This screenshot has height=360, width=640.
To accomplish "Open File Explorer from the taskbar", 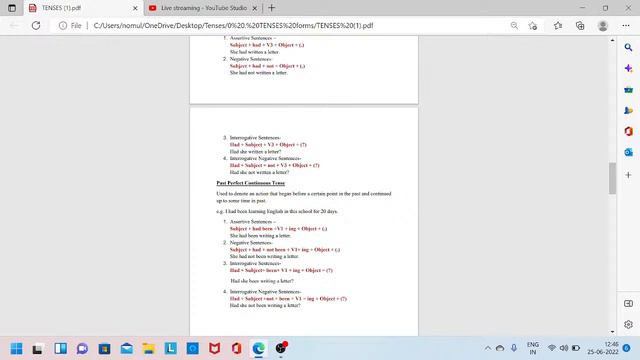I will click(x=149, y=348).
